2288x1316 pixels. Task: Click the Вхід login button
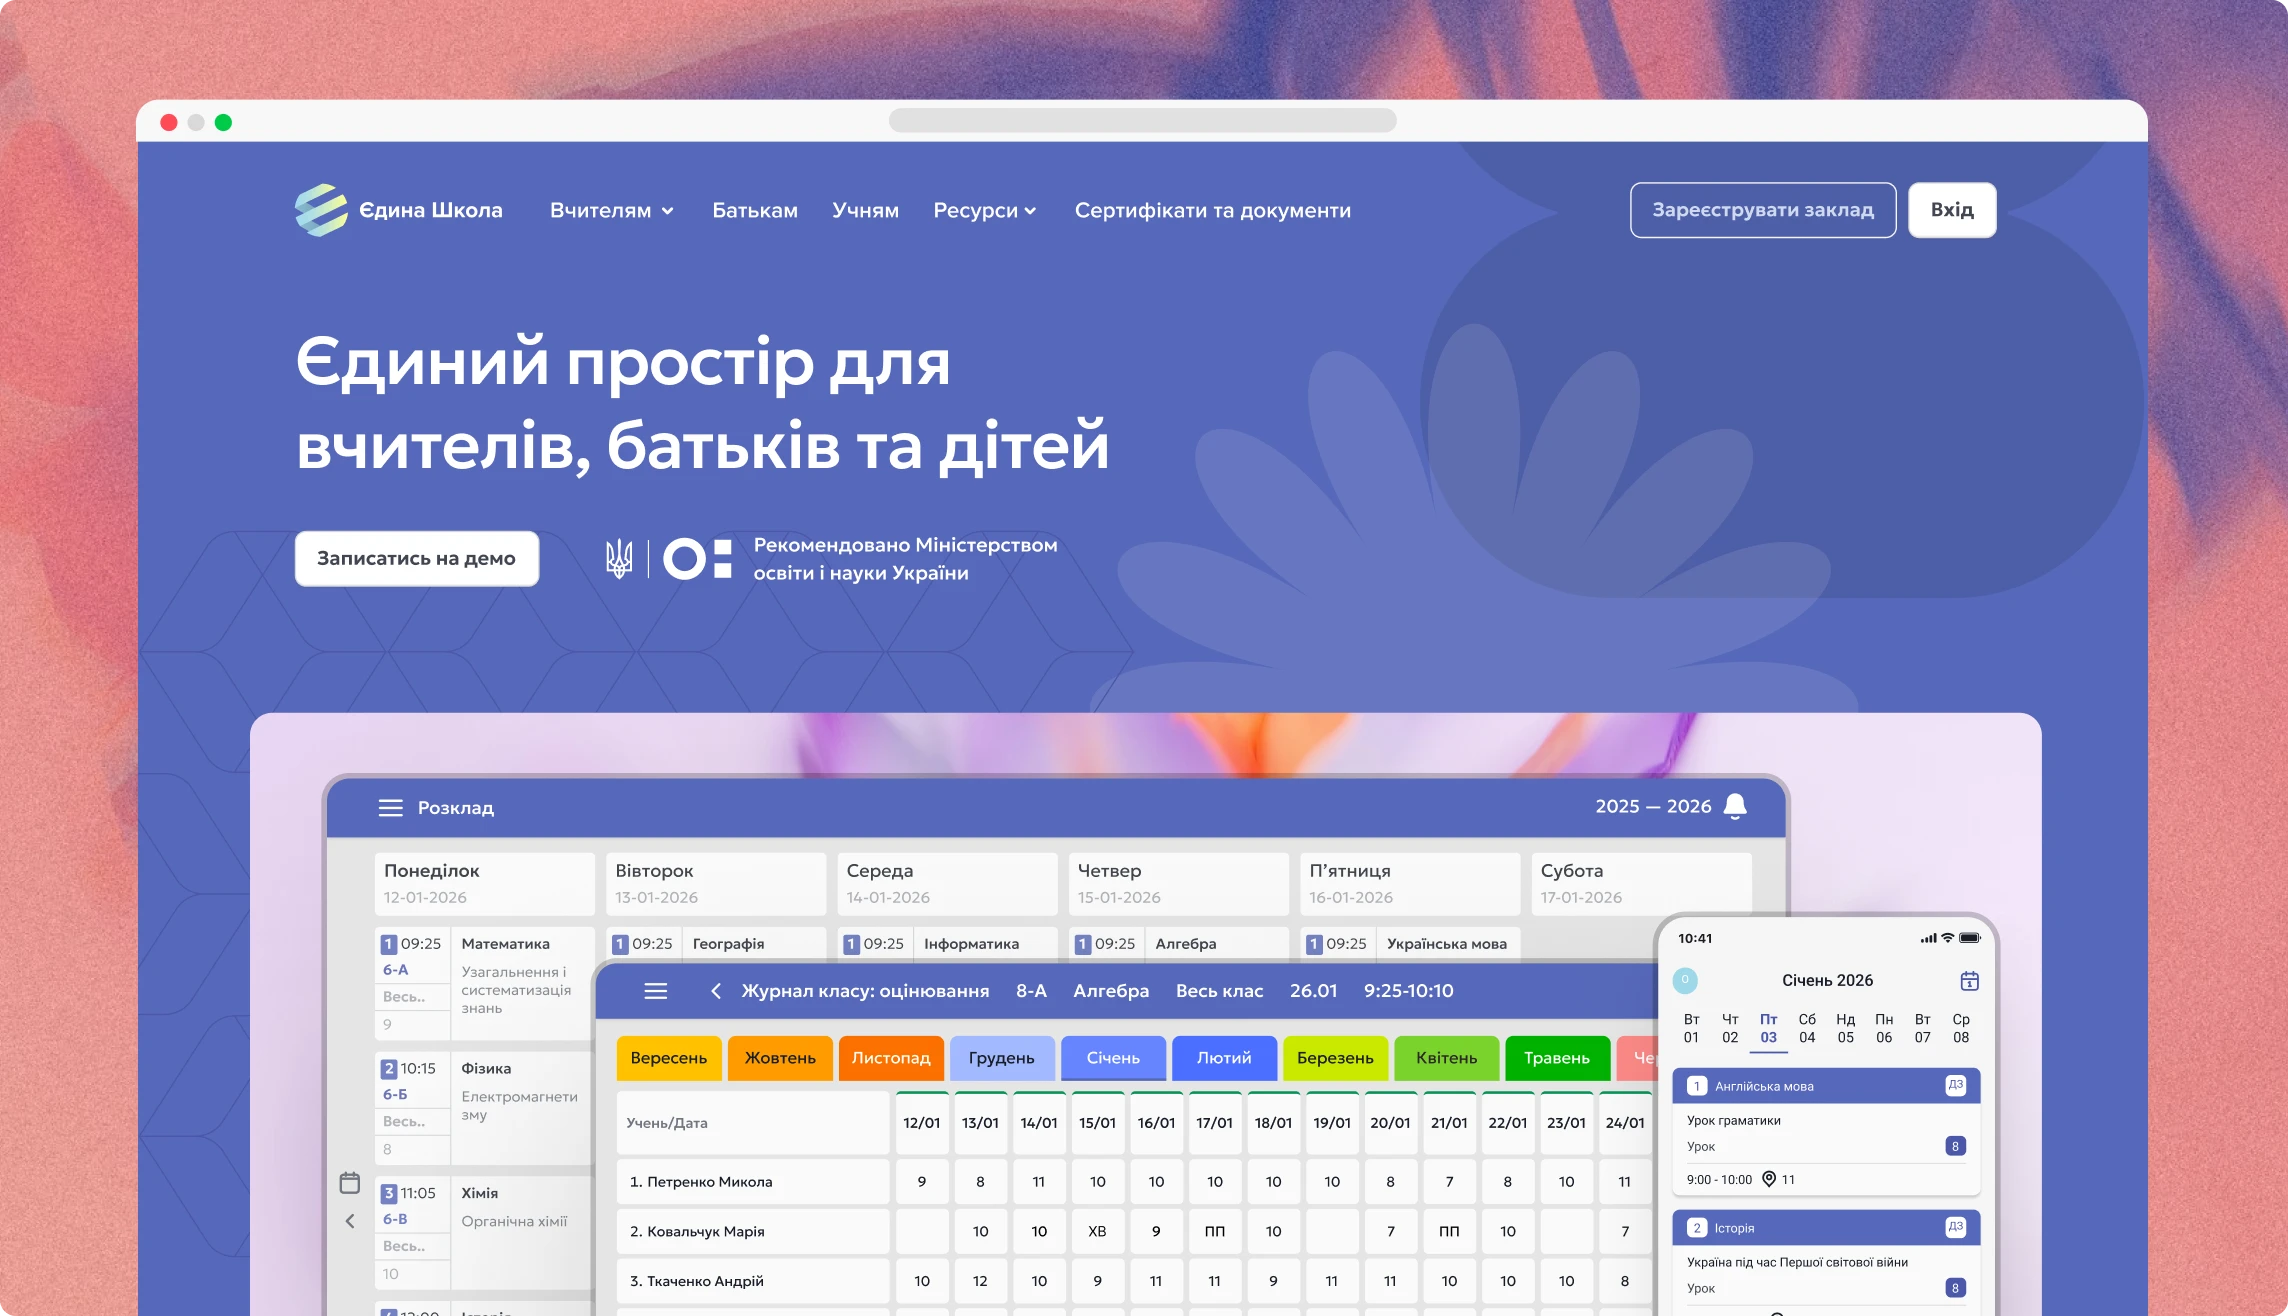[x=1952, y=210]
